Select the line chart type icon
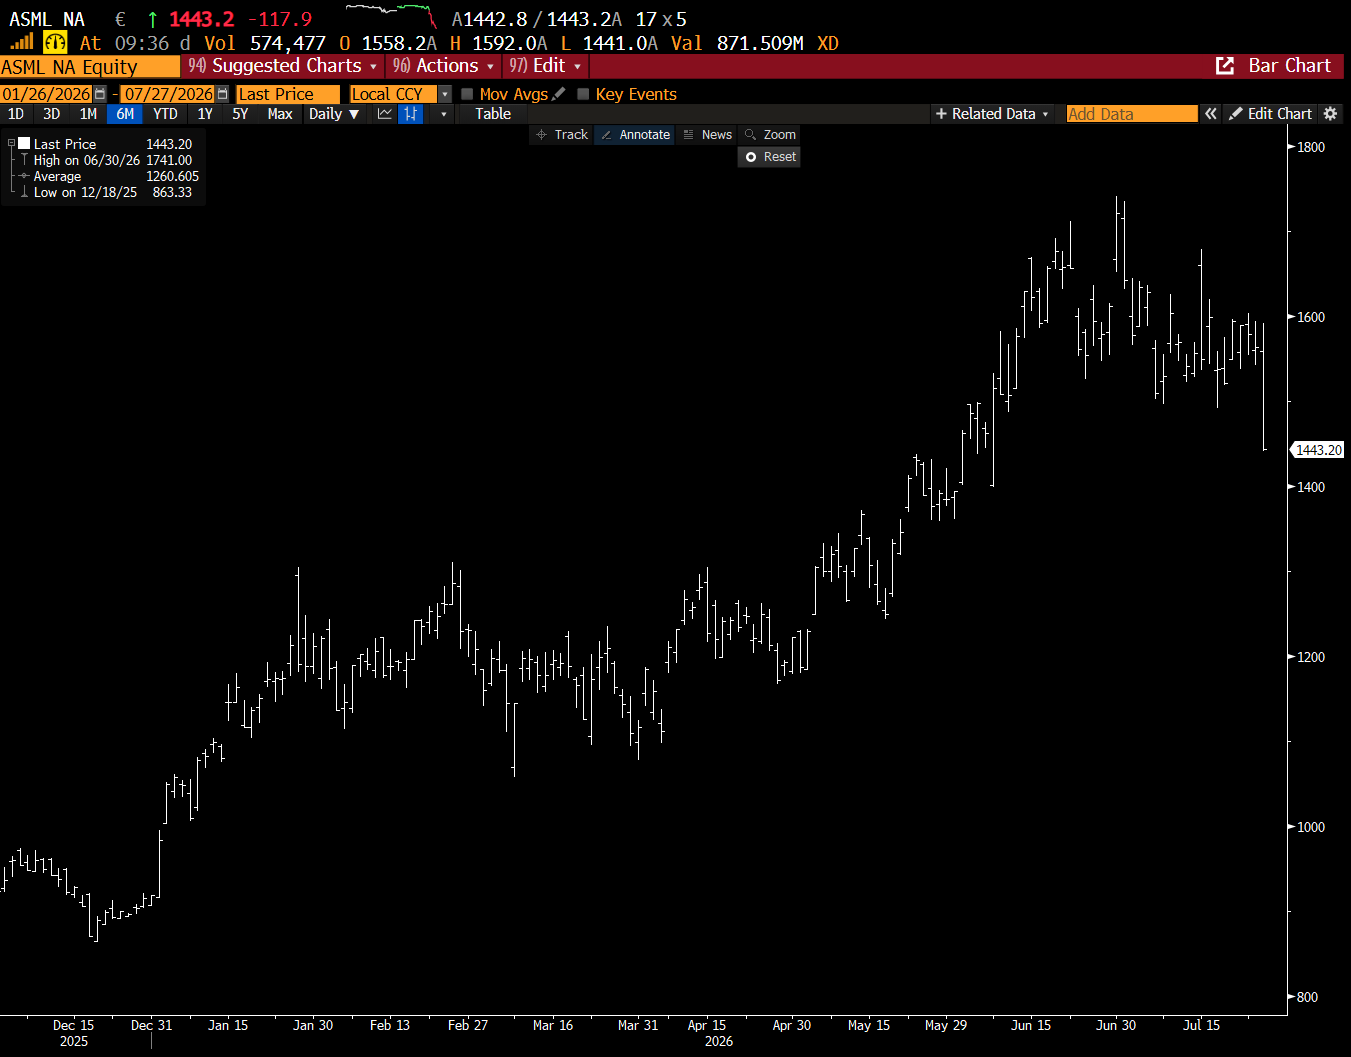The image size is (1351, 1057). point(385,114)
